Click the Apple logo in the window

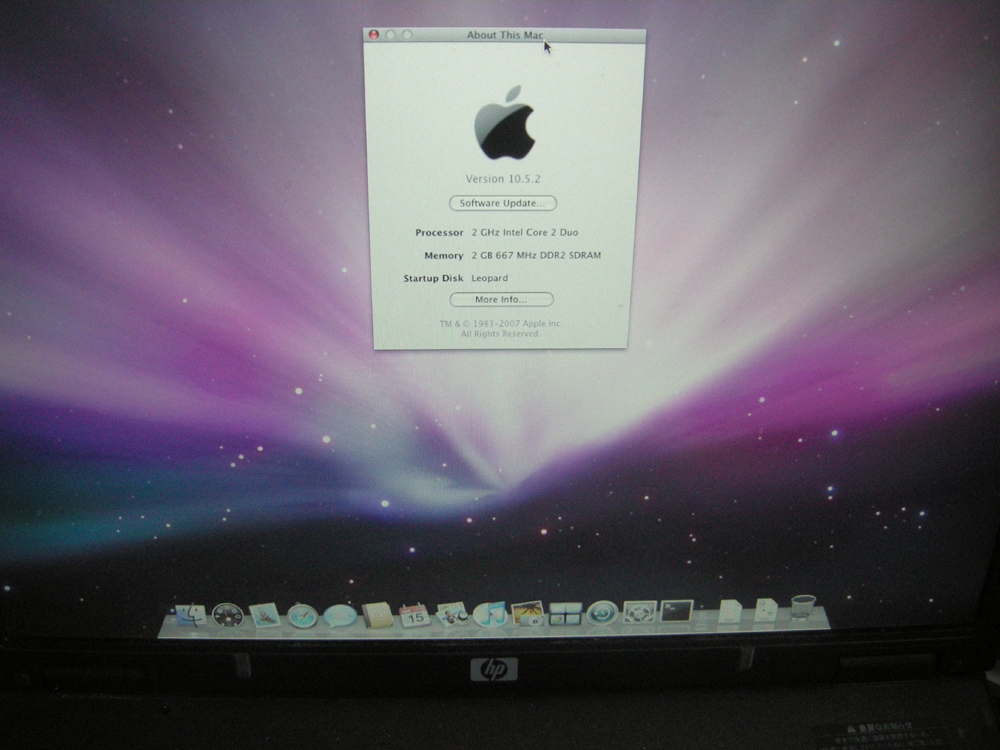click(504, 122)
